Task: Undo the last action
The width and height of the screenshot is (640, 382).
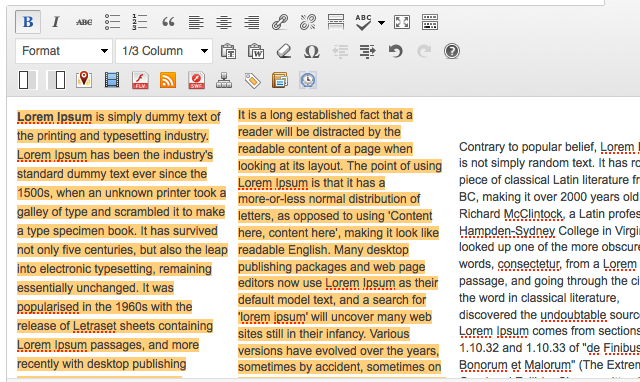Action: 396,51
